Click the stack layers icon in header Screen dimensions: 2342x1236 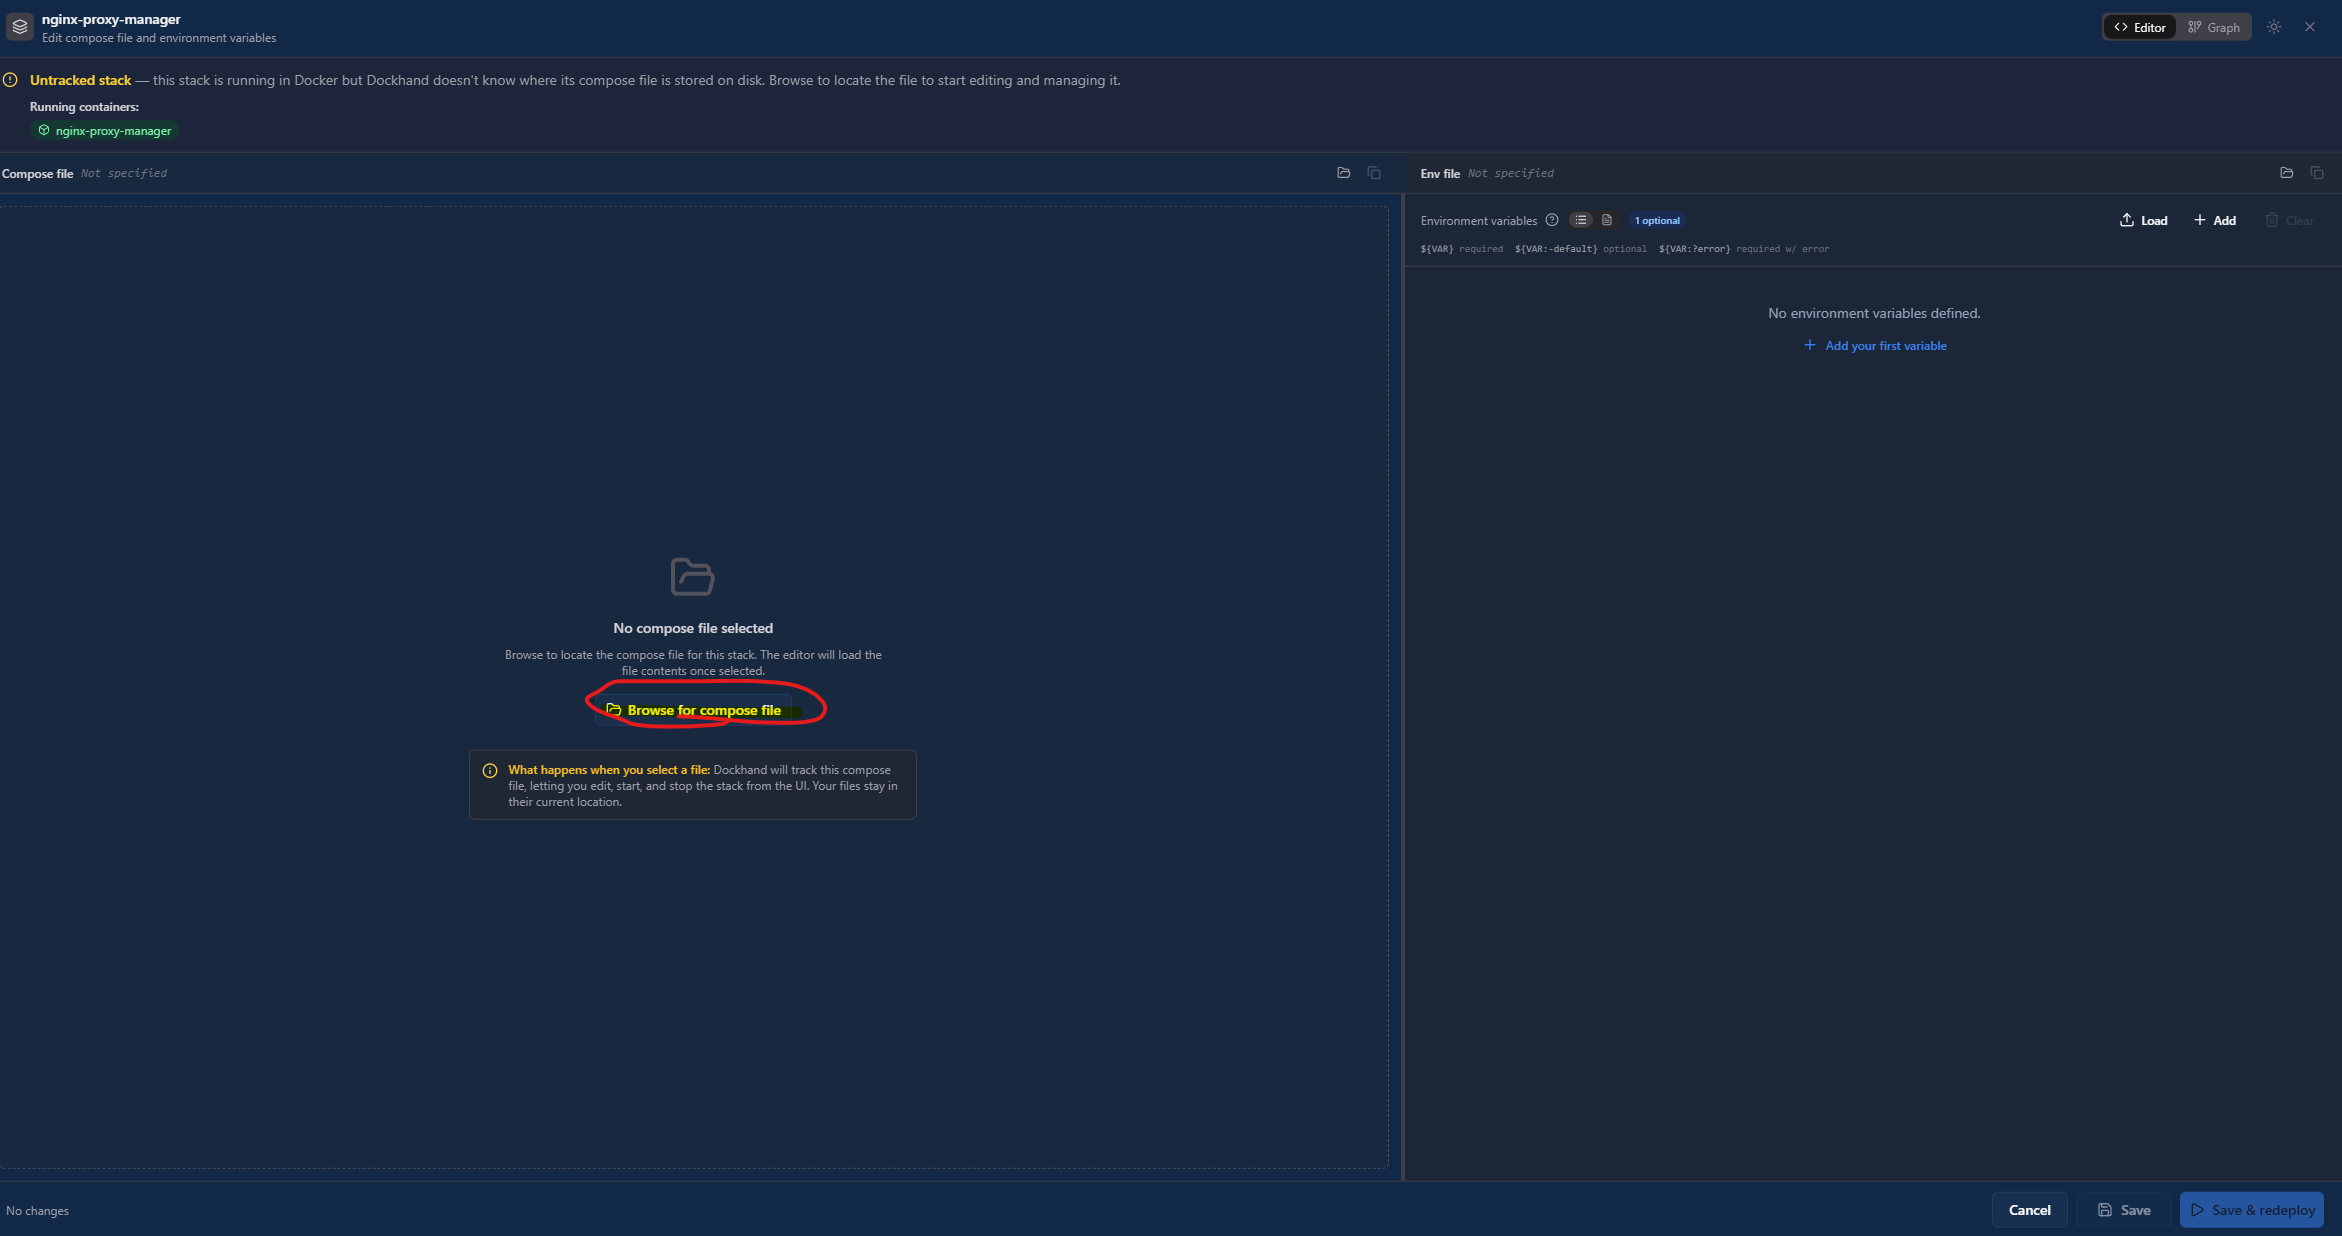(x=20, y=27)
